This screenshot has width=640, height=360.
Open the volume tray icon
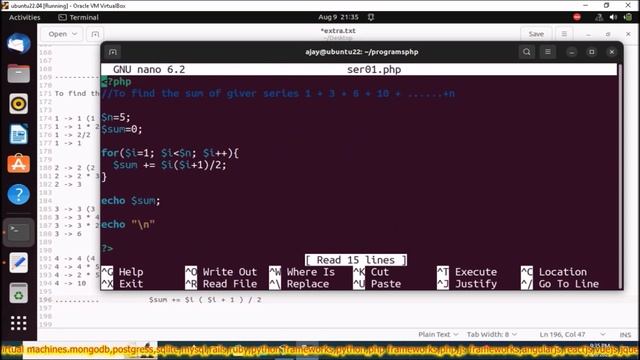click(613, 17)
